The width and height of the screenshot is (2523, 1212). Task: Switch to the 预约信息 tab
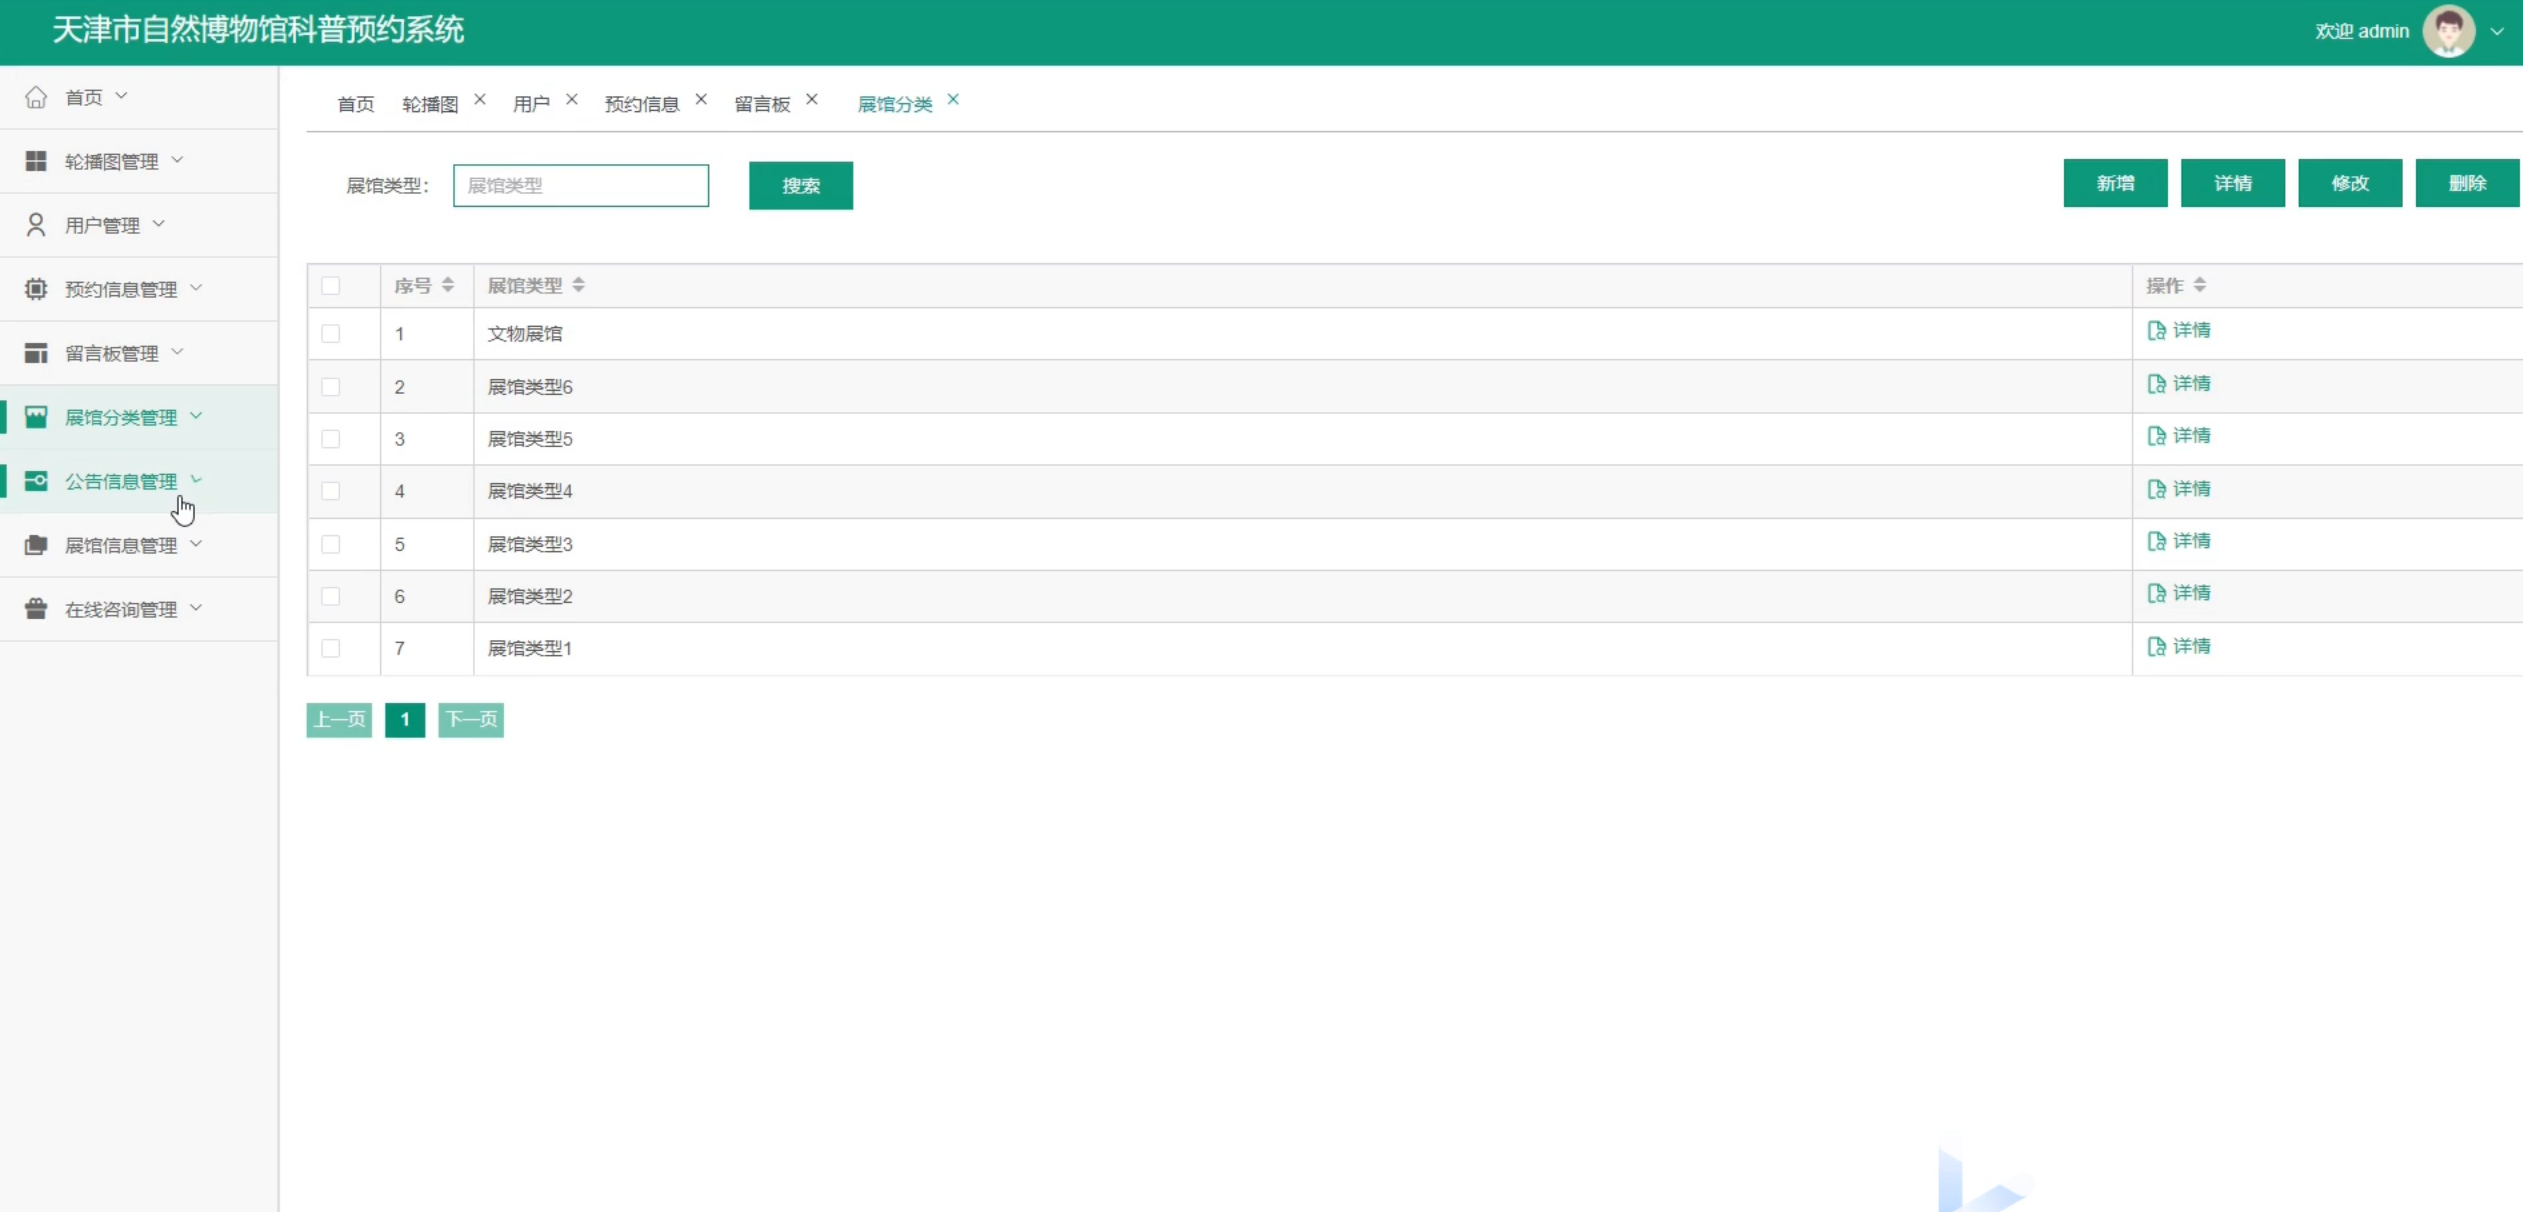[x=641, y=104]
